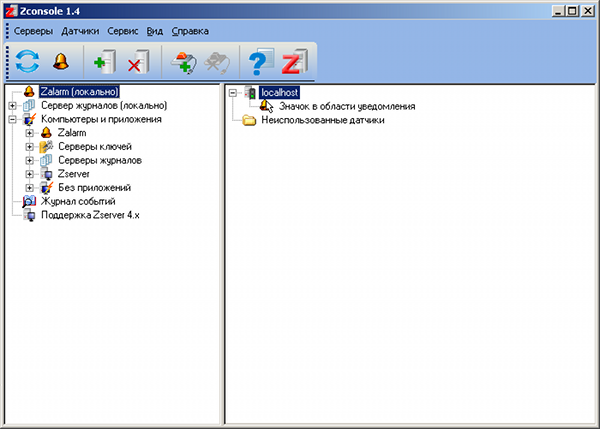Image resolution: width=600 pixels, height=429 pixels.
Task: Click the computer icon beside Zserver
Action: [x=46, y=174]
